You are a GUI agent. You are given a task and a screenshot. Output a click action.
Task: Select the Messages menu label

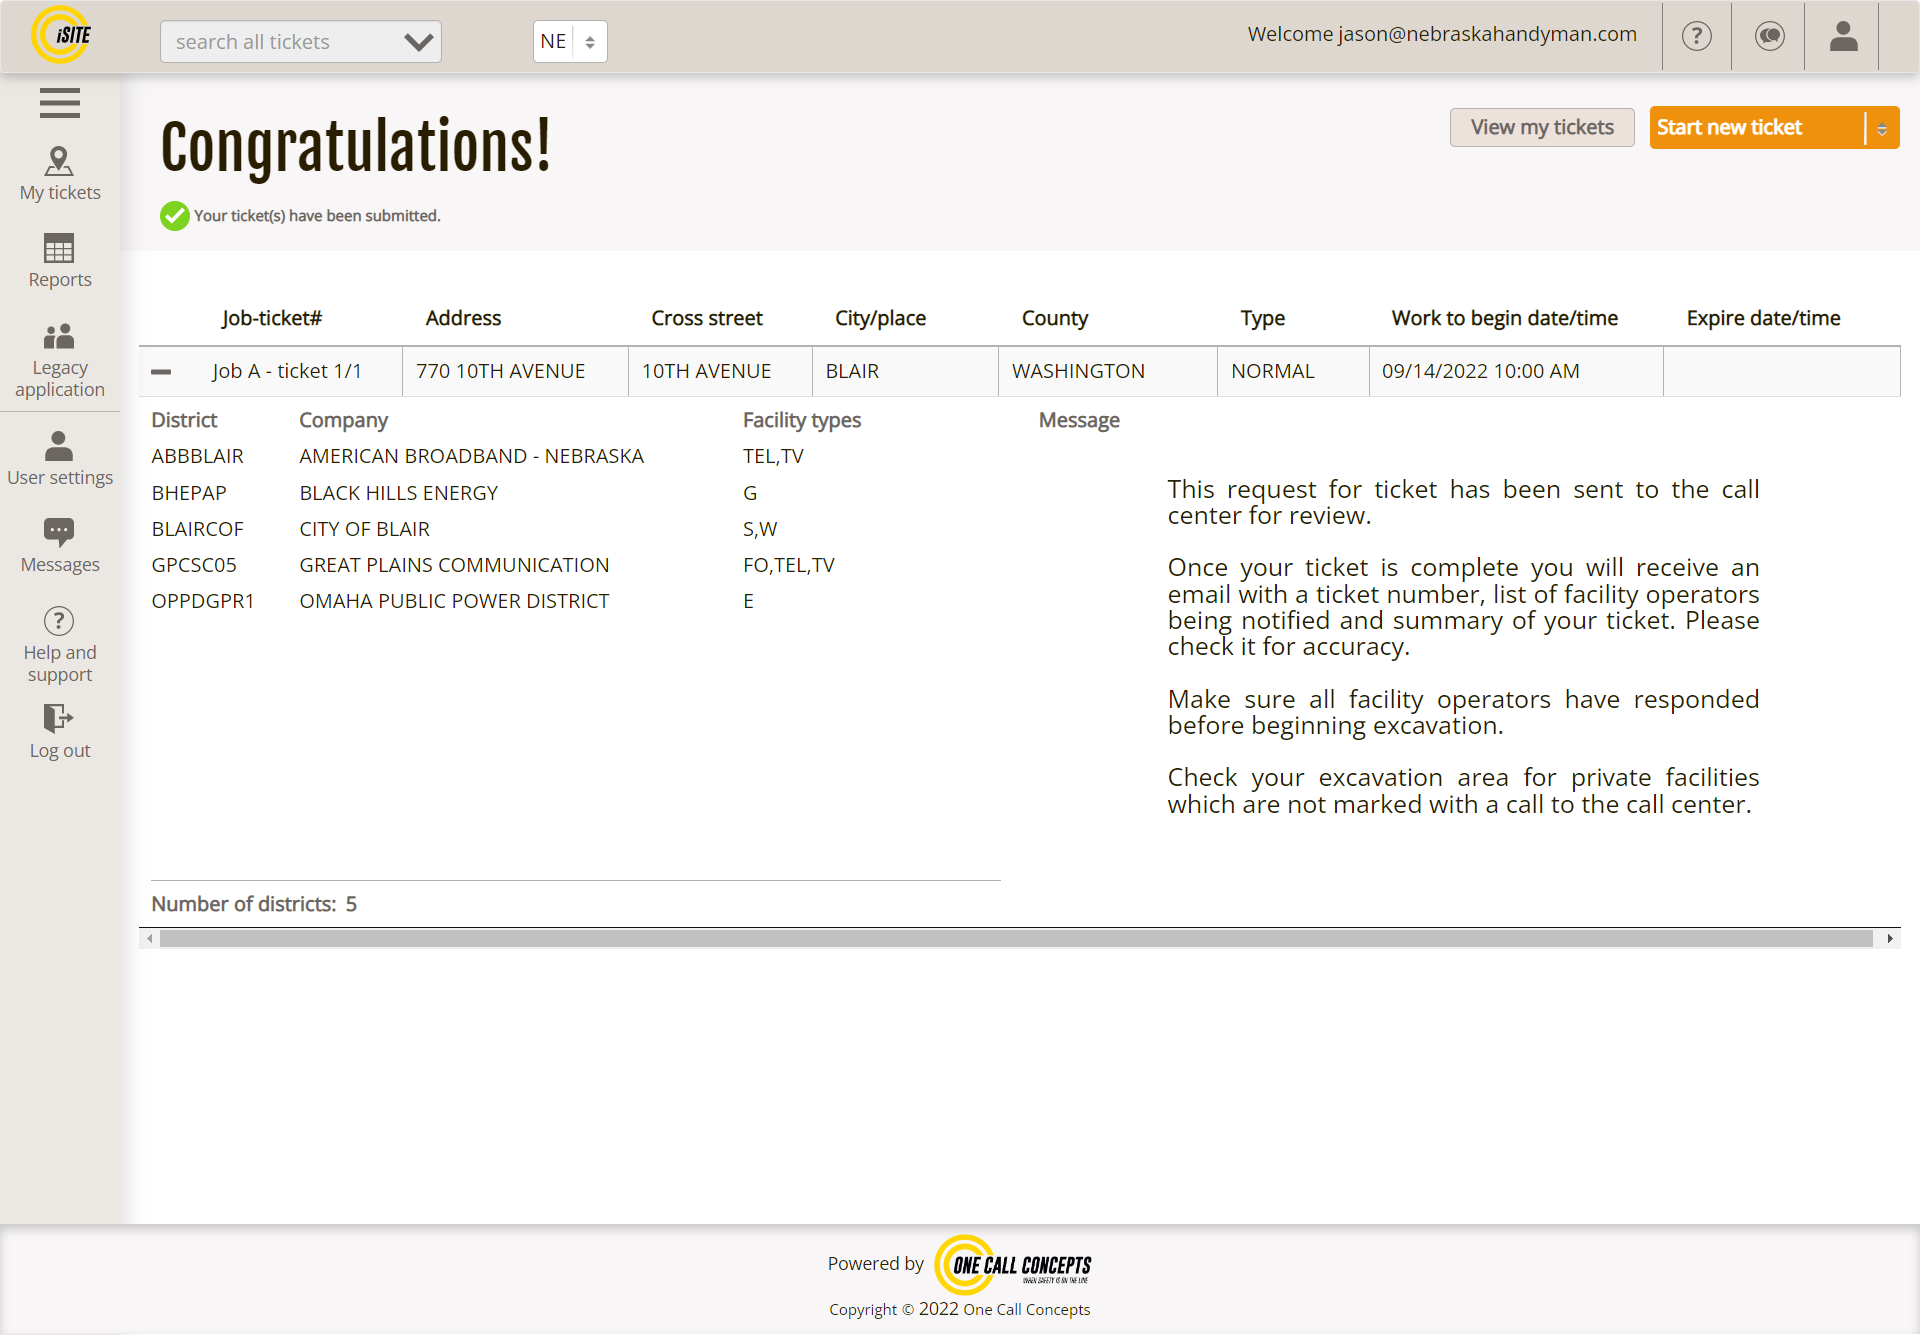pos(60,565)
